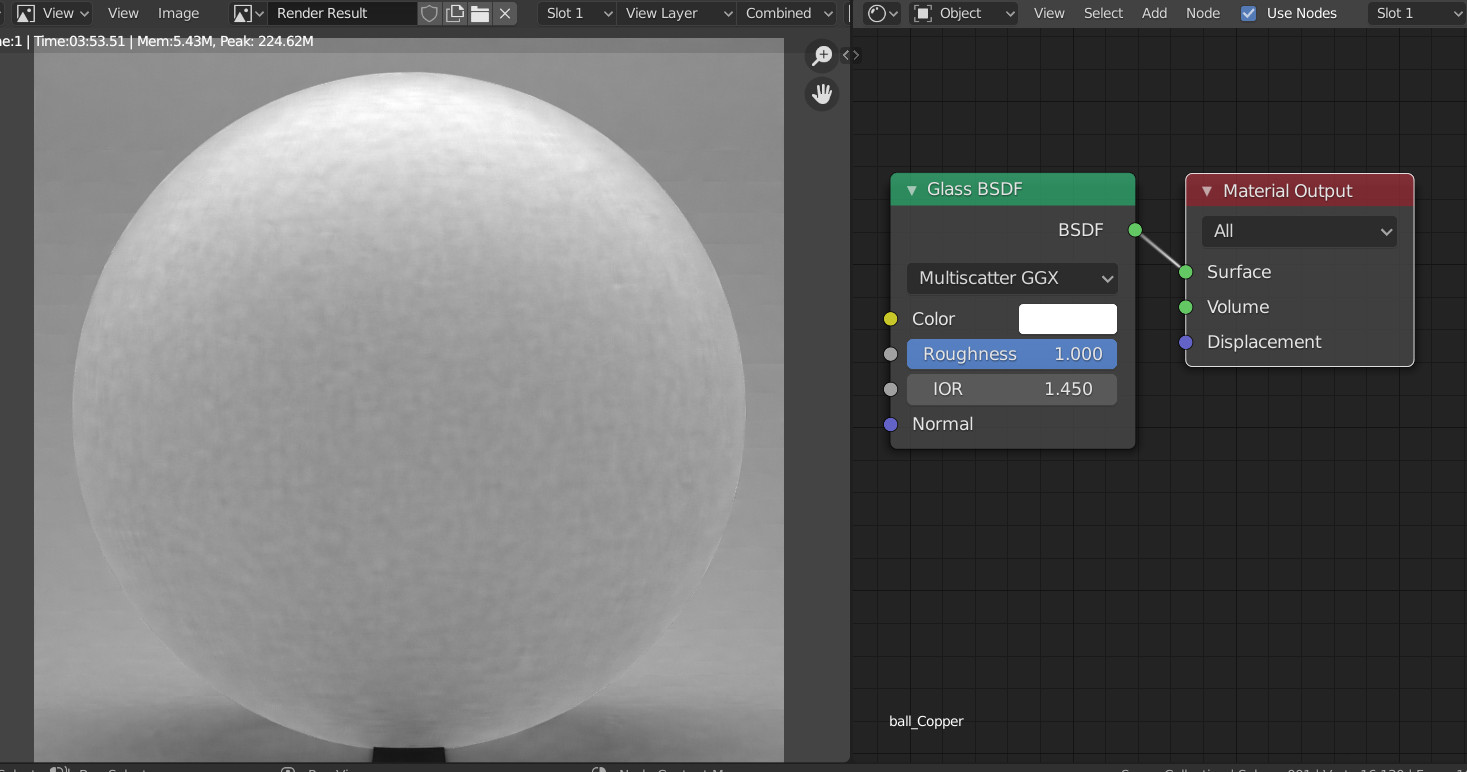1467x772 pixels.
Task: Click the IOR value field
Action: (1012, 389)
